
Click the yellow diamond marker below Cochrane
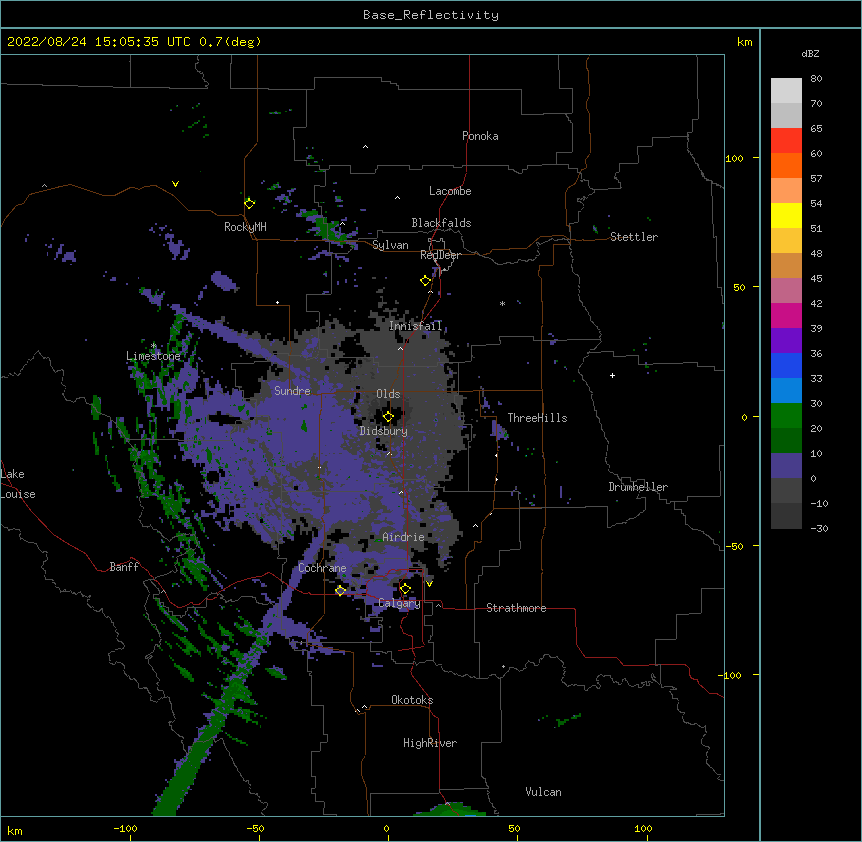(340, 590)
